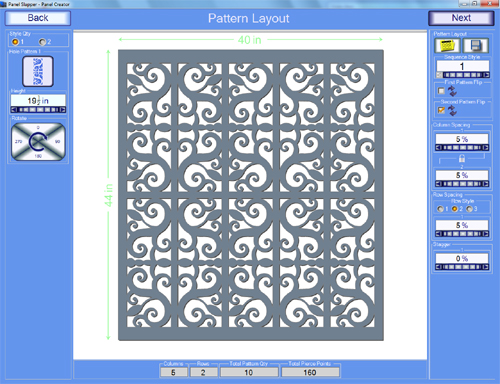The width and height of the screenshot is (500, 384).
Task: Increase Column Spacing 2 with right arrow
Action: [x=486, y=184]
